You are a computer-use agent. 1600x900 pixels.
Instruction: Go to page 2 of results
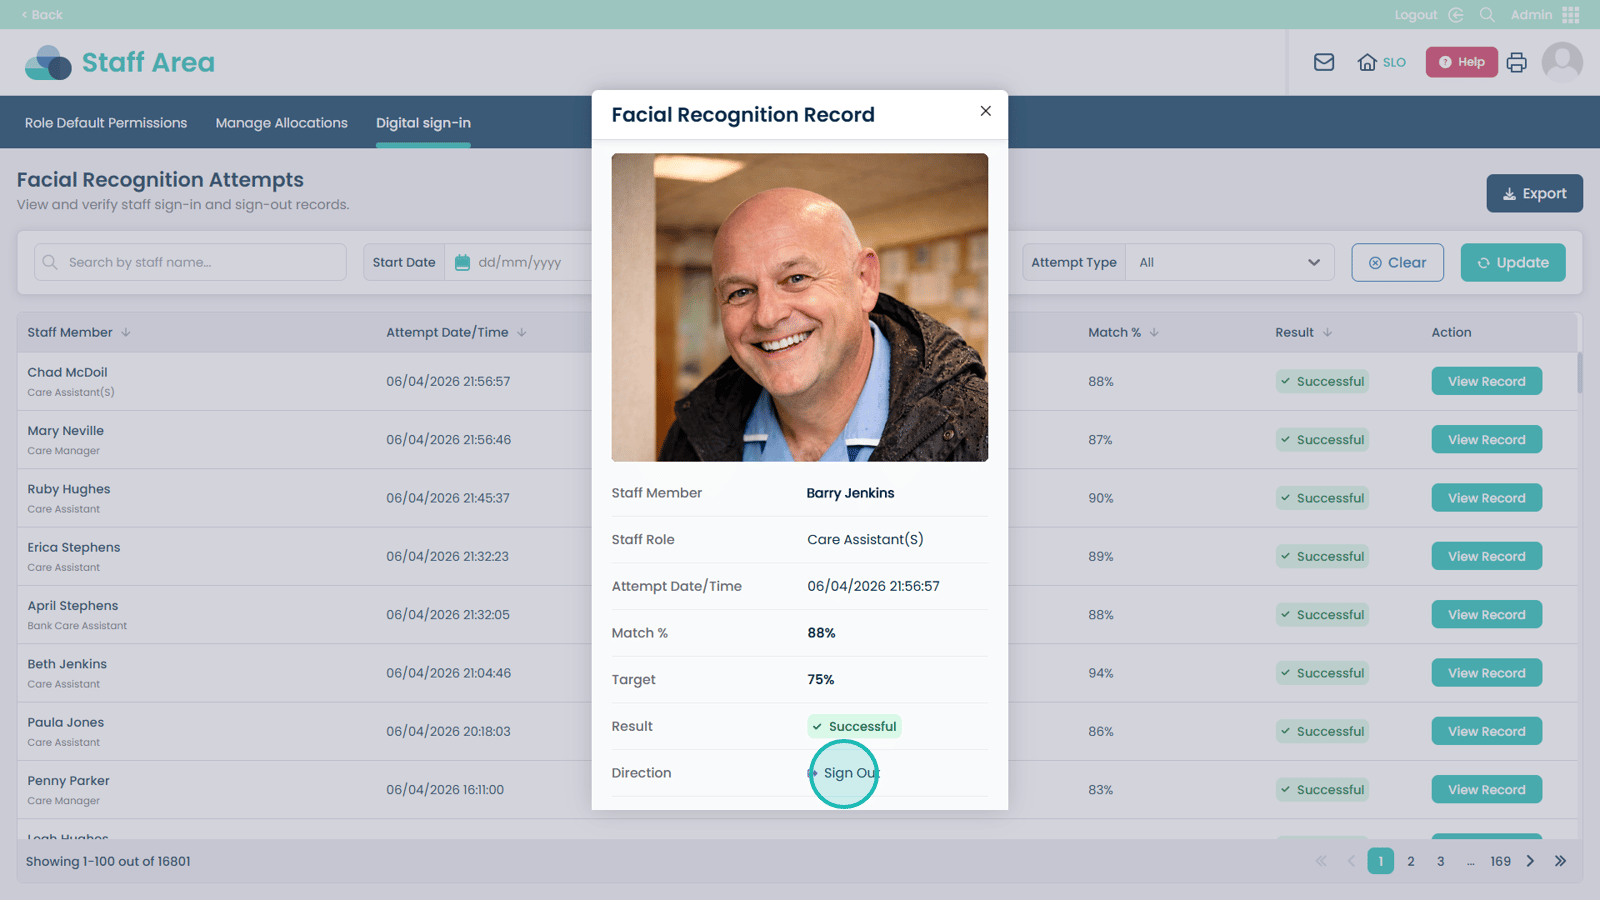(1410, 861)
